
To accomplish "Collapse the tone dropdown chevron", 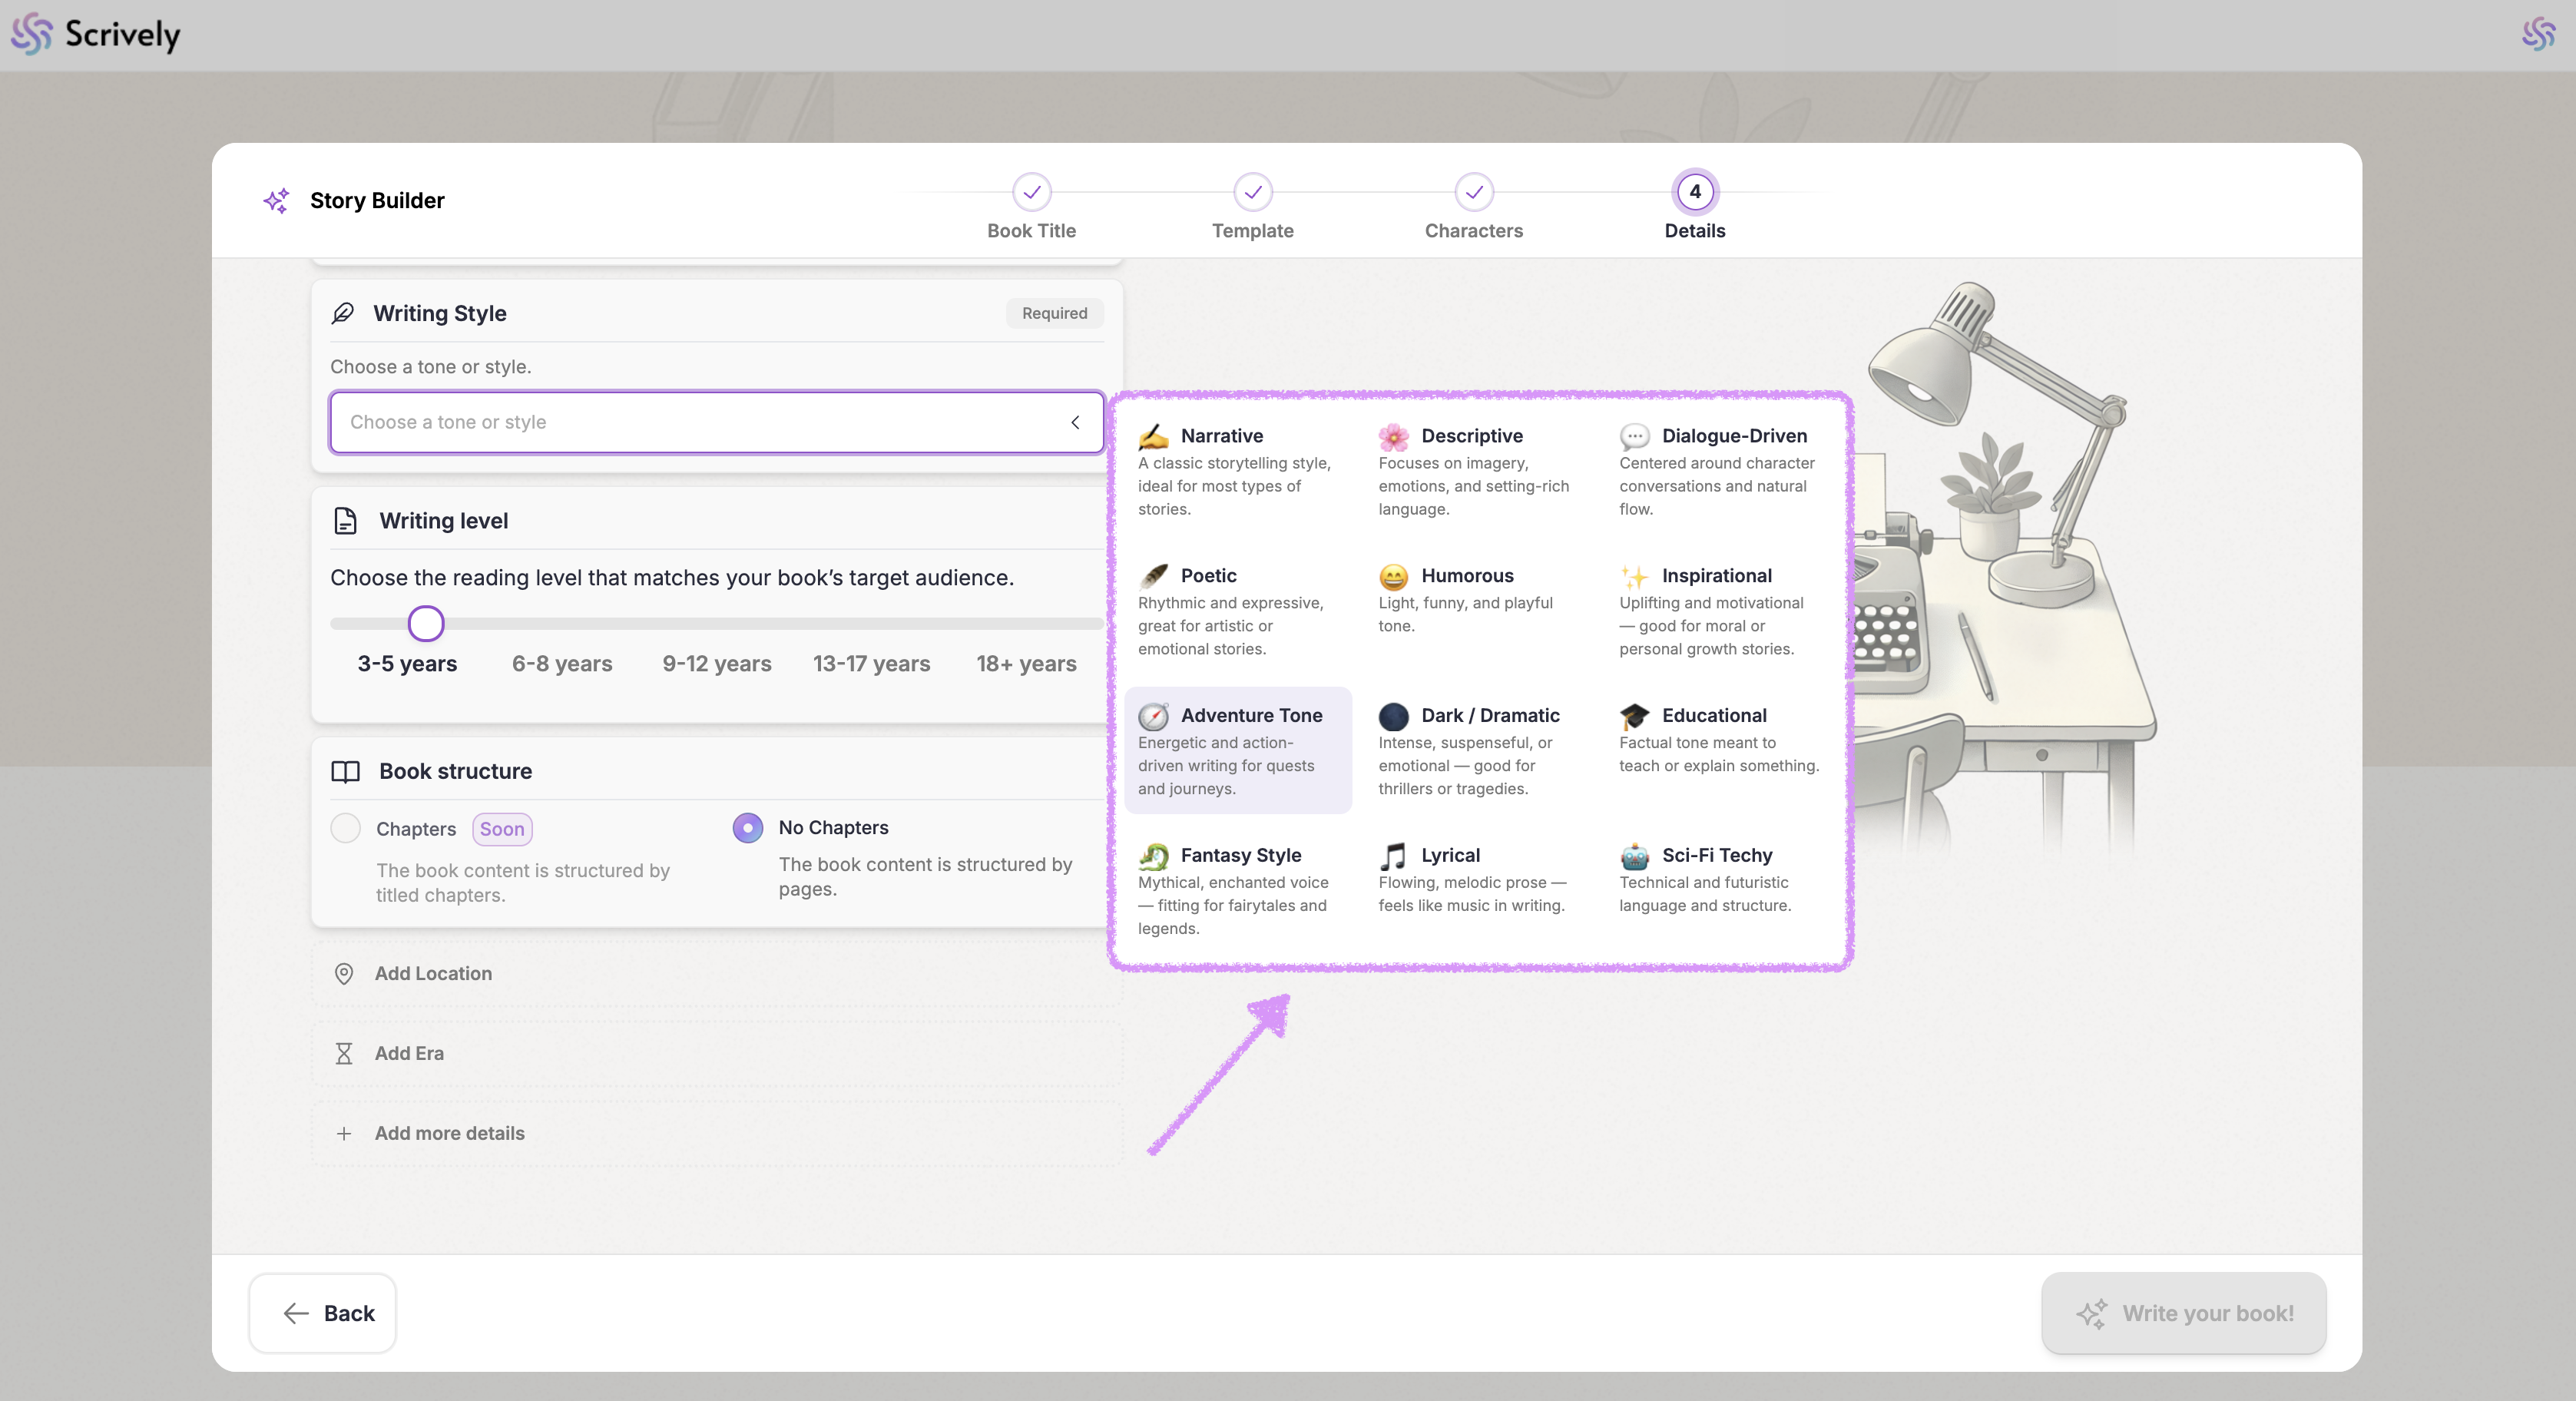I will click(x=1075, y=422).
